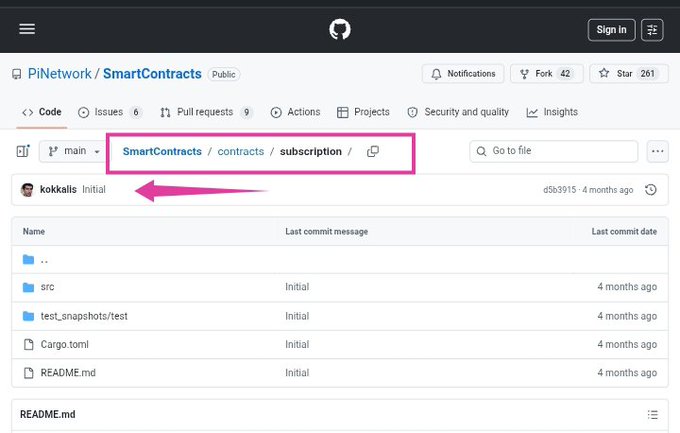The image size is (680, 433).
Task: Open the latest commit message Initial
Action: pos(94,190)
